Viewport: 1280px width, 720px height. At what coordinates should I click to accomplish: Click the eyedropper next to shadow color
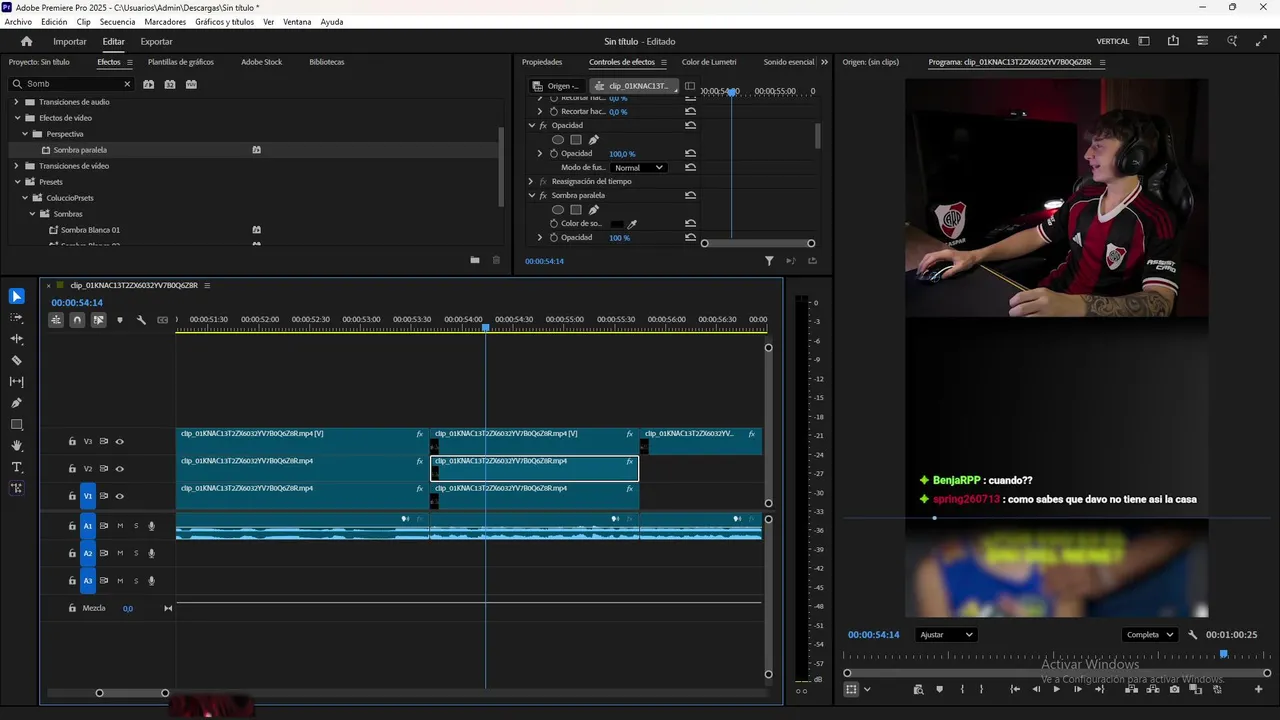[x=632, y=224]
